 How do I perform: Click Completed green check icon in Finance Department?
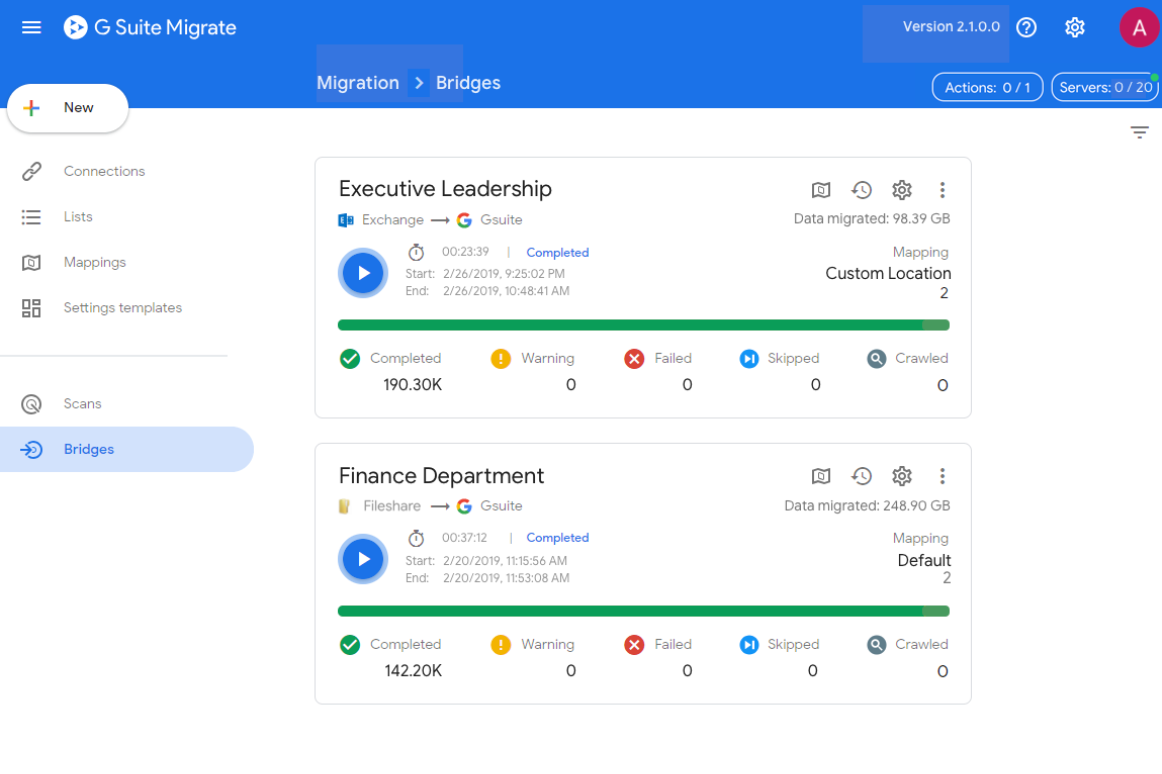(350, 645)
